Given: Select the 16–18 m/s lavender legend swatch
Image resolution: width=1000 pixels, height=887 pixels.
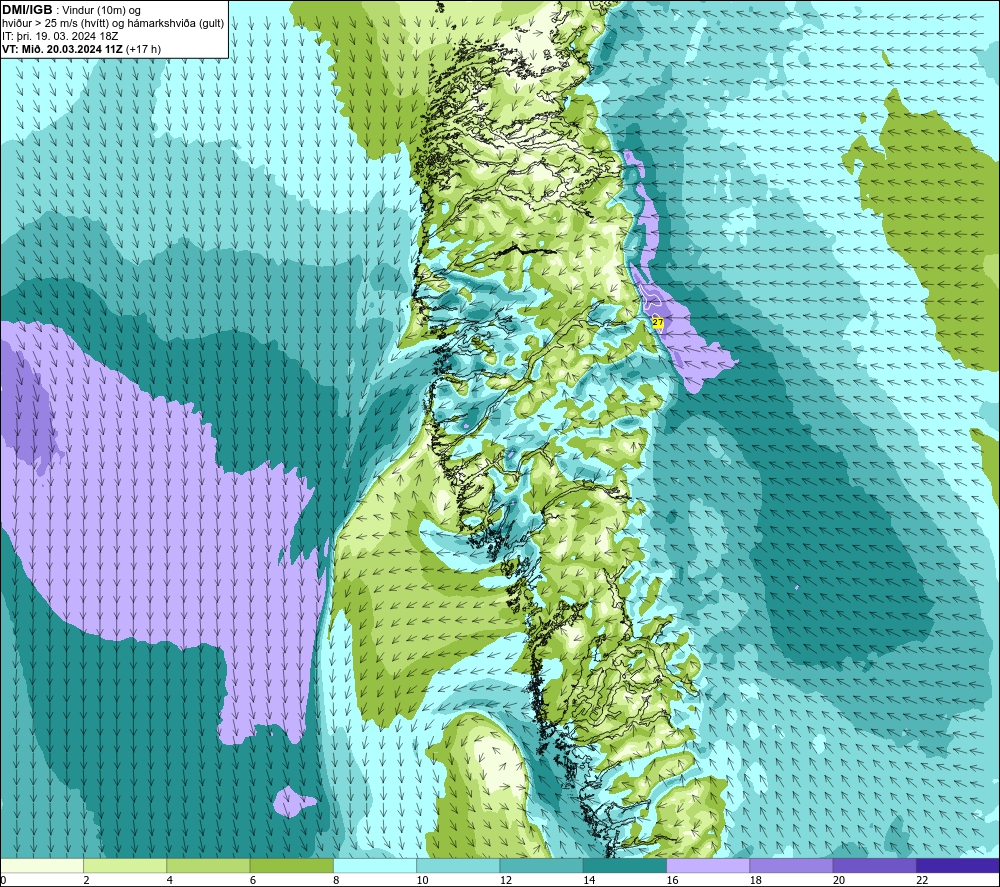Looking at the screenshot, I should [x=708, y=865].
